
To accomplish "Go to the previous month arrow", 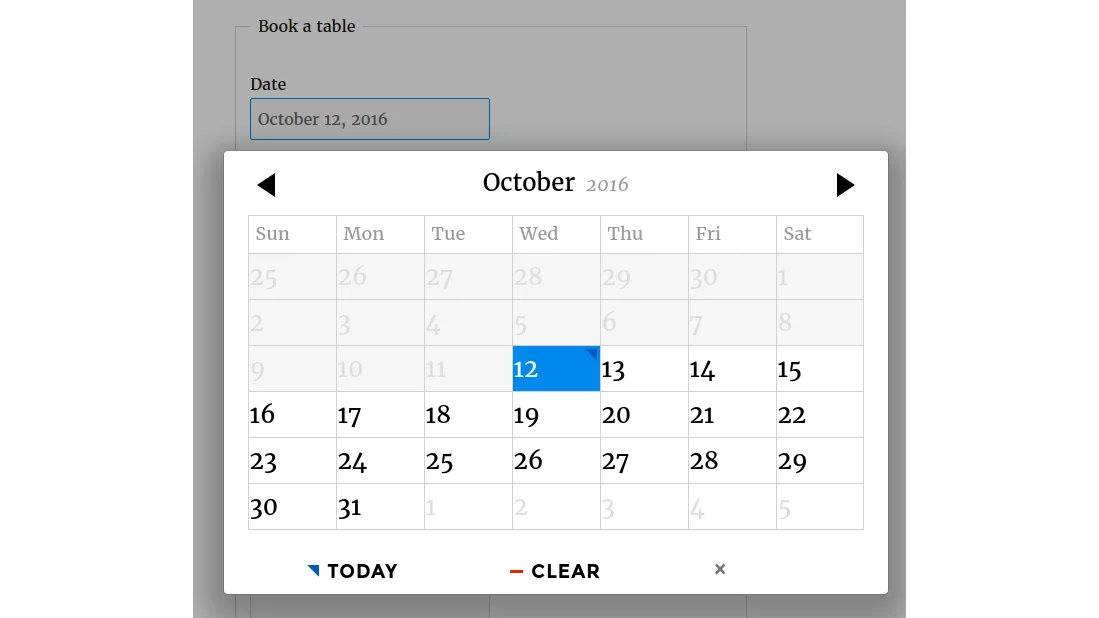I will (266, 185).
